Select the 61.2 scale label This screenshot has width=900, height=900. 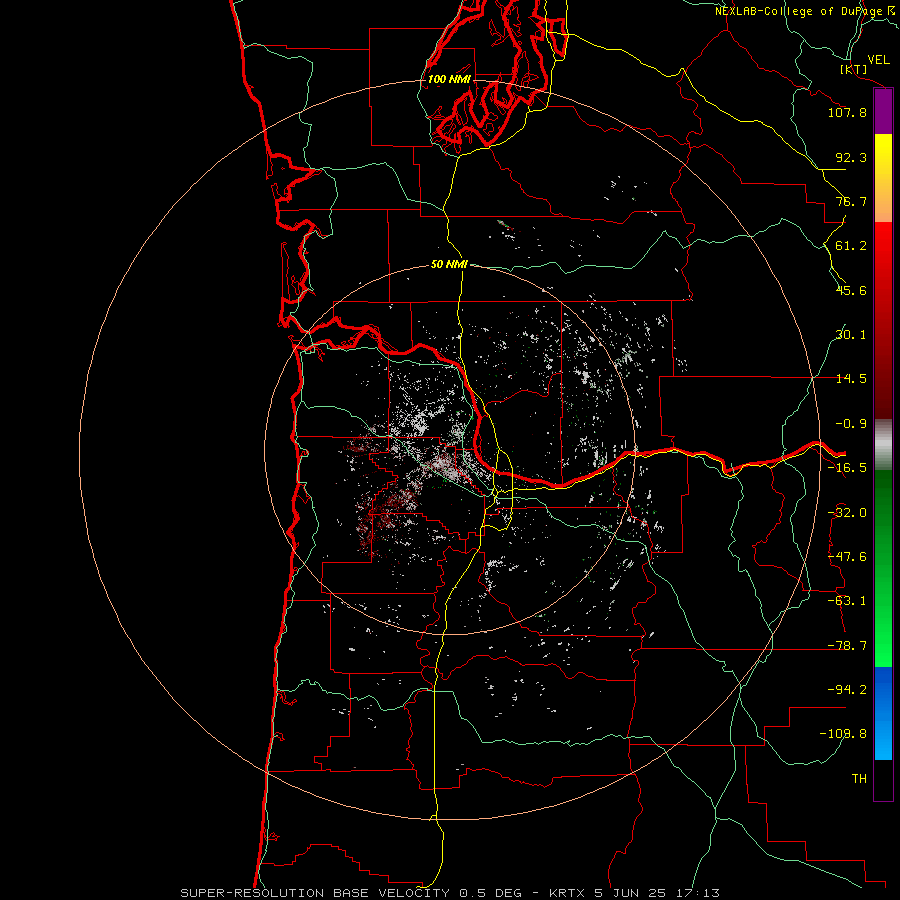[x=851, y=246]
